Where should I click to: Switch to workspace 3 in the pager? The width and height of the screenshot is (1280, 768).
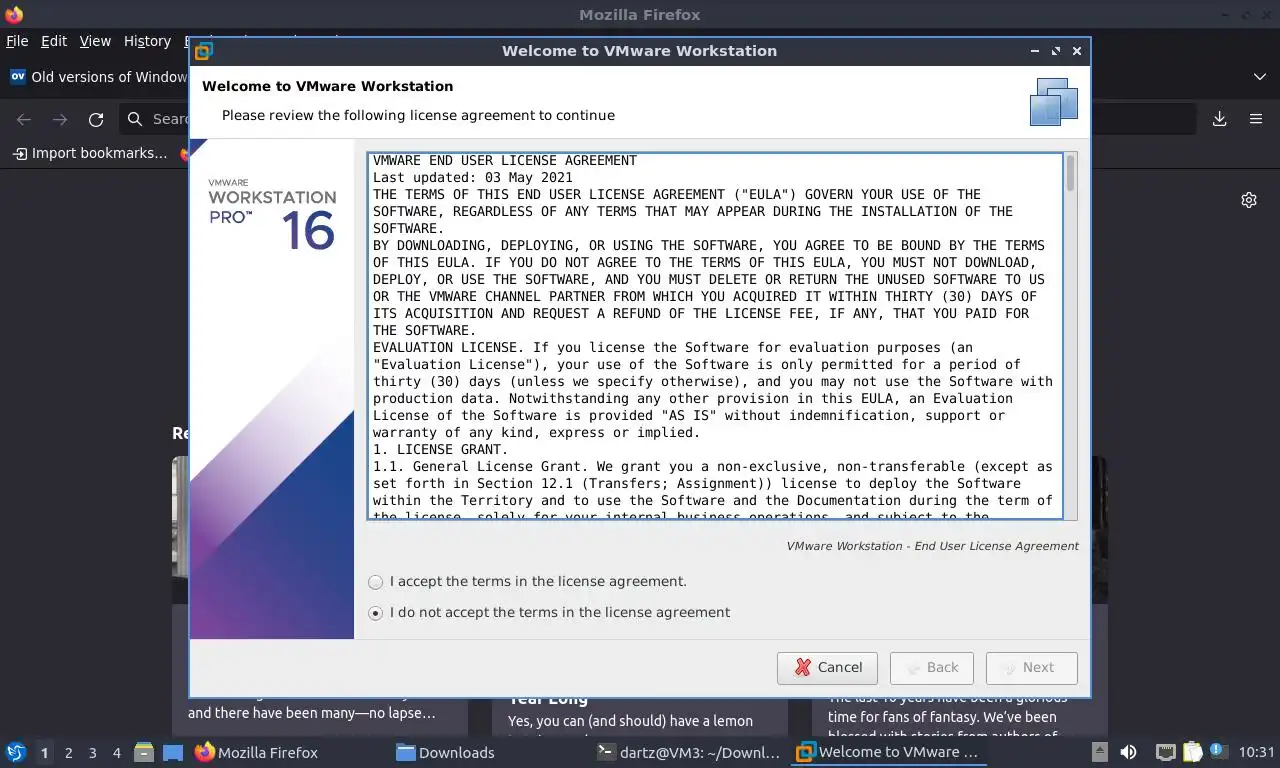pos(93,753)
